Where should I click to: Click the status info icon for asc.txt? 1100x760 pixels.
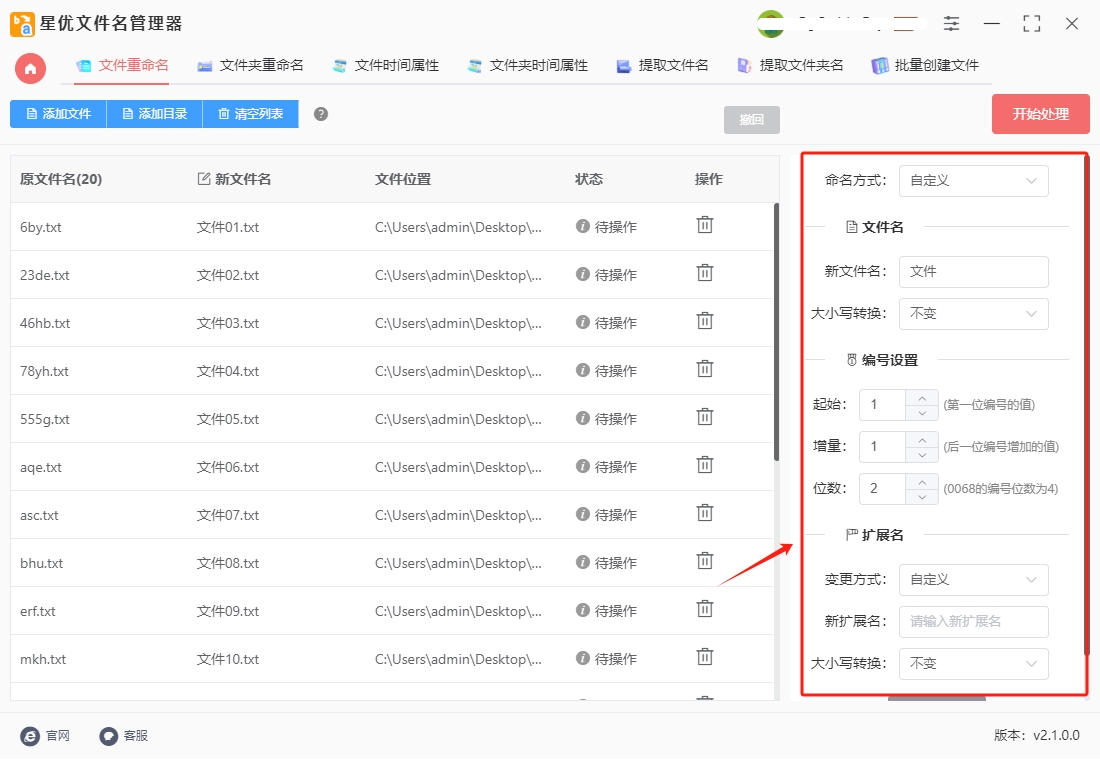click(x=582, y=514)
